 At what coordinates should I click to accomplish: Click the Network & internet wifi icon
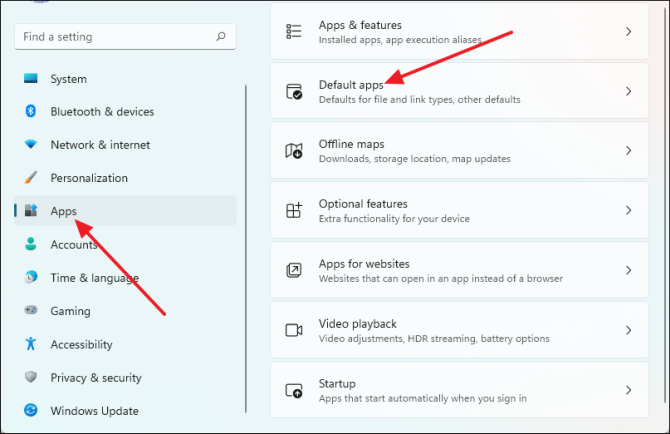[x=31, y=145]
